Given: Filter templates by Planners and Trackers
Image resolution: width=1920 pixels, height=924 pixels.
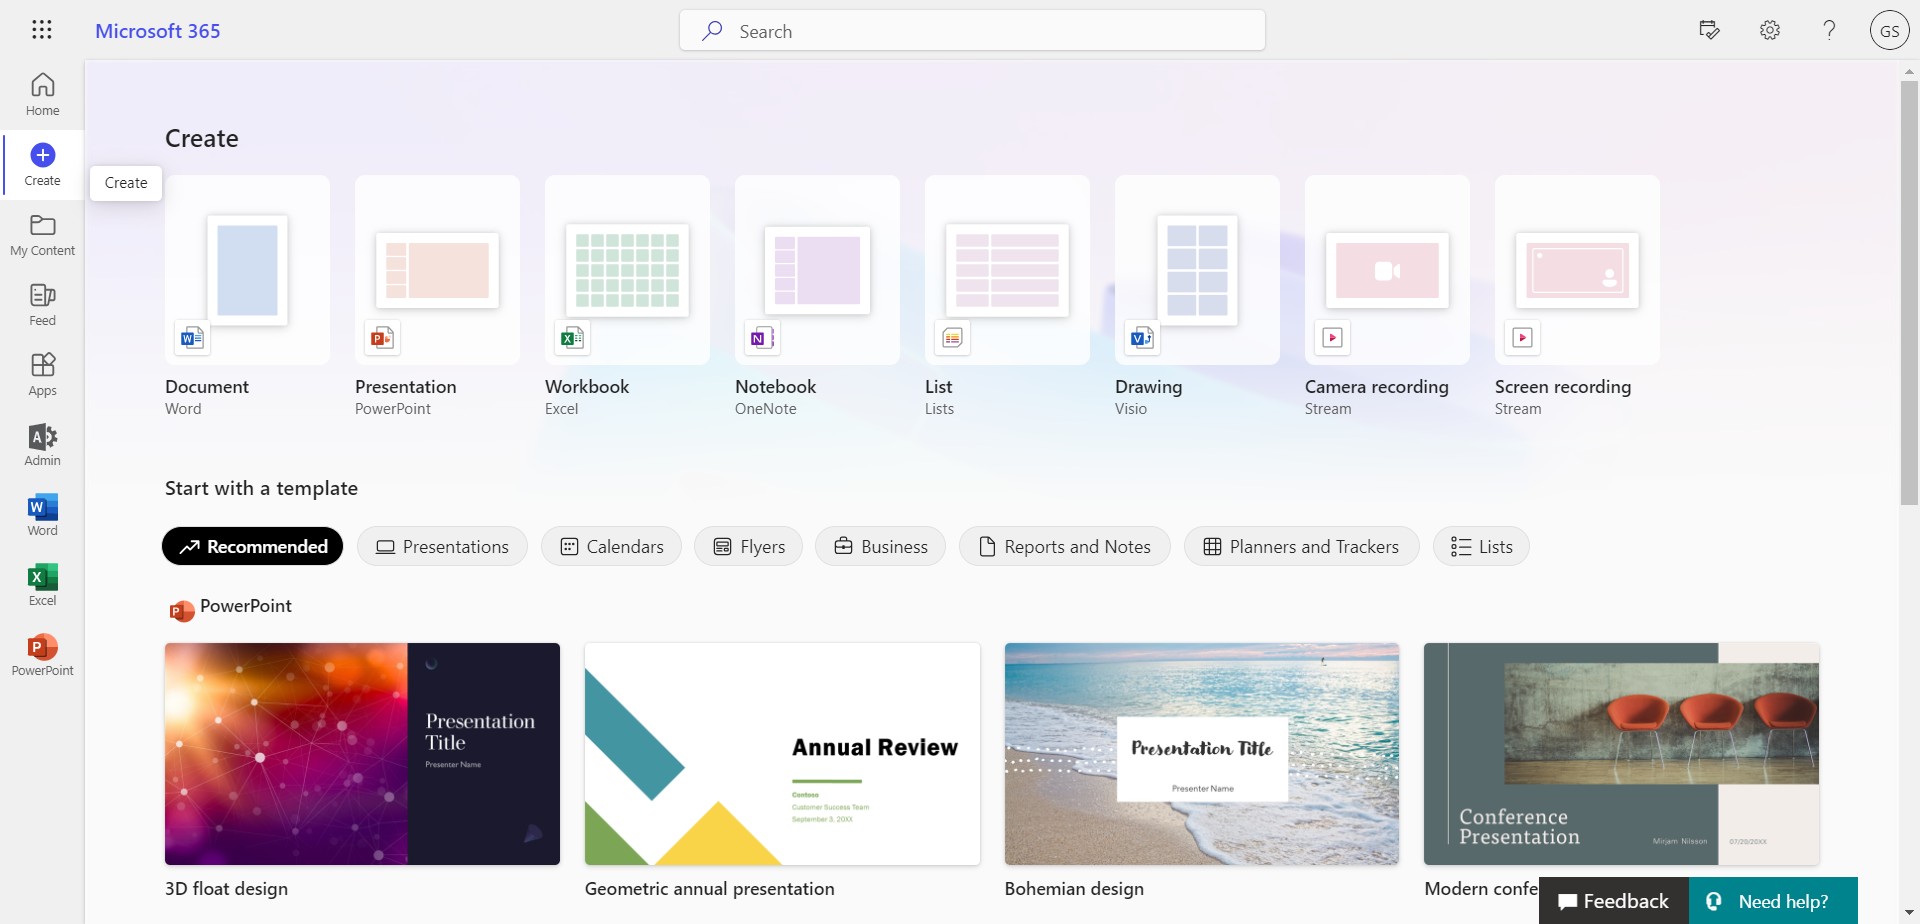Looking at the screenshot, I should tap(1301, 546).
